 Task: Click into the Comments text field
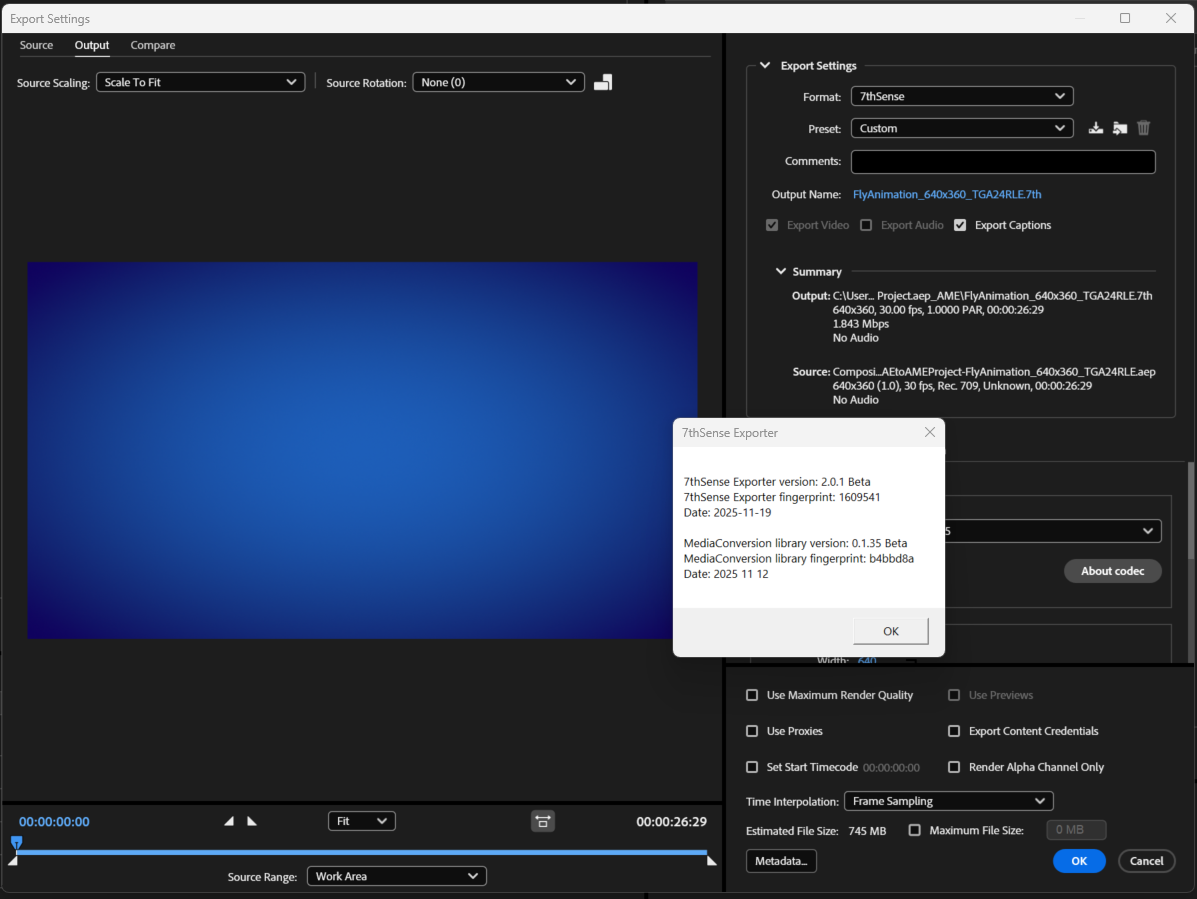click(x=1002, y=162)
